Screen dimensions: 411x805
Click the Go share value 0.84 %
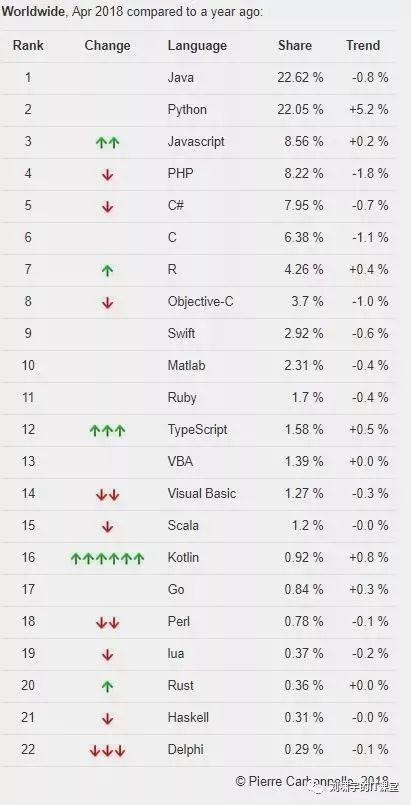[x=304, y=589]
